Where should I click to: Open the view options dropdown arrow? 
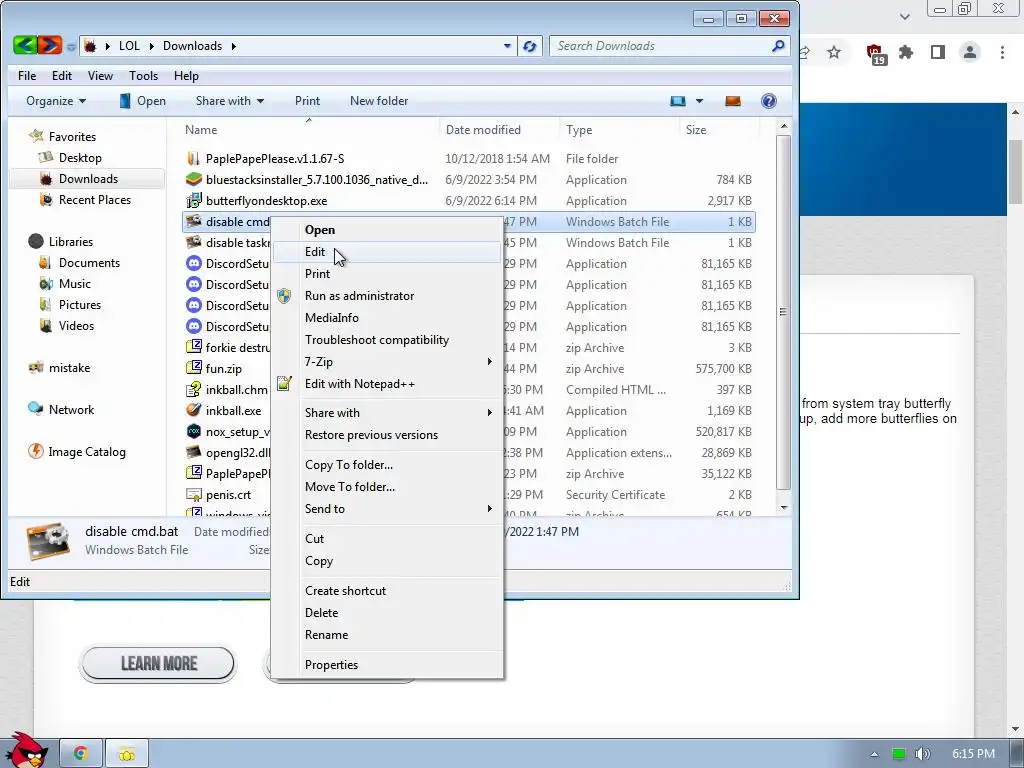699,101
